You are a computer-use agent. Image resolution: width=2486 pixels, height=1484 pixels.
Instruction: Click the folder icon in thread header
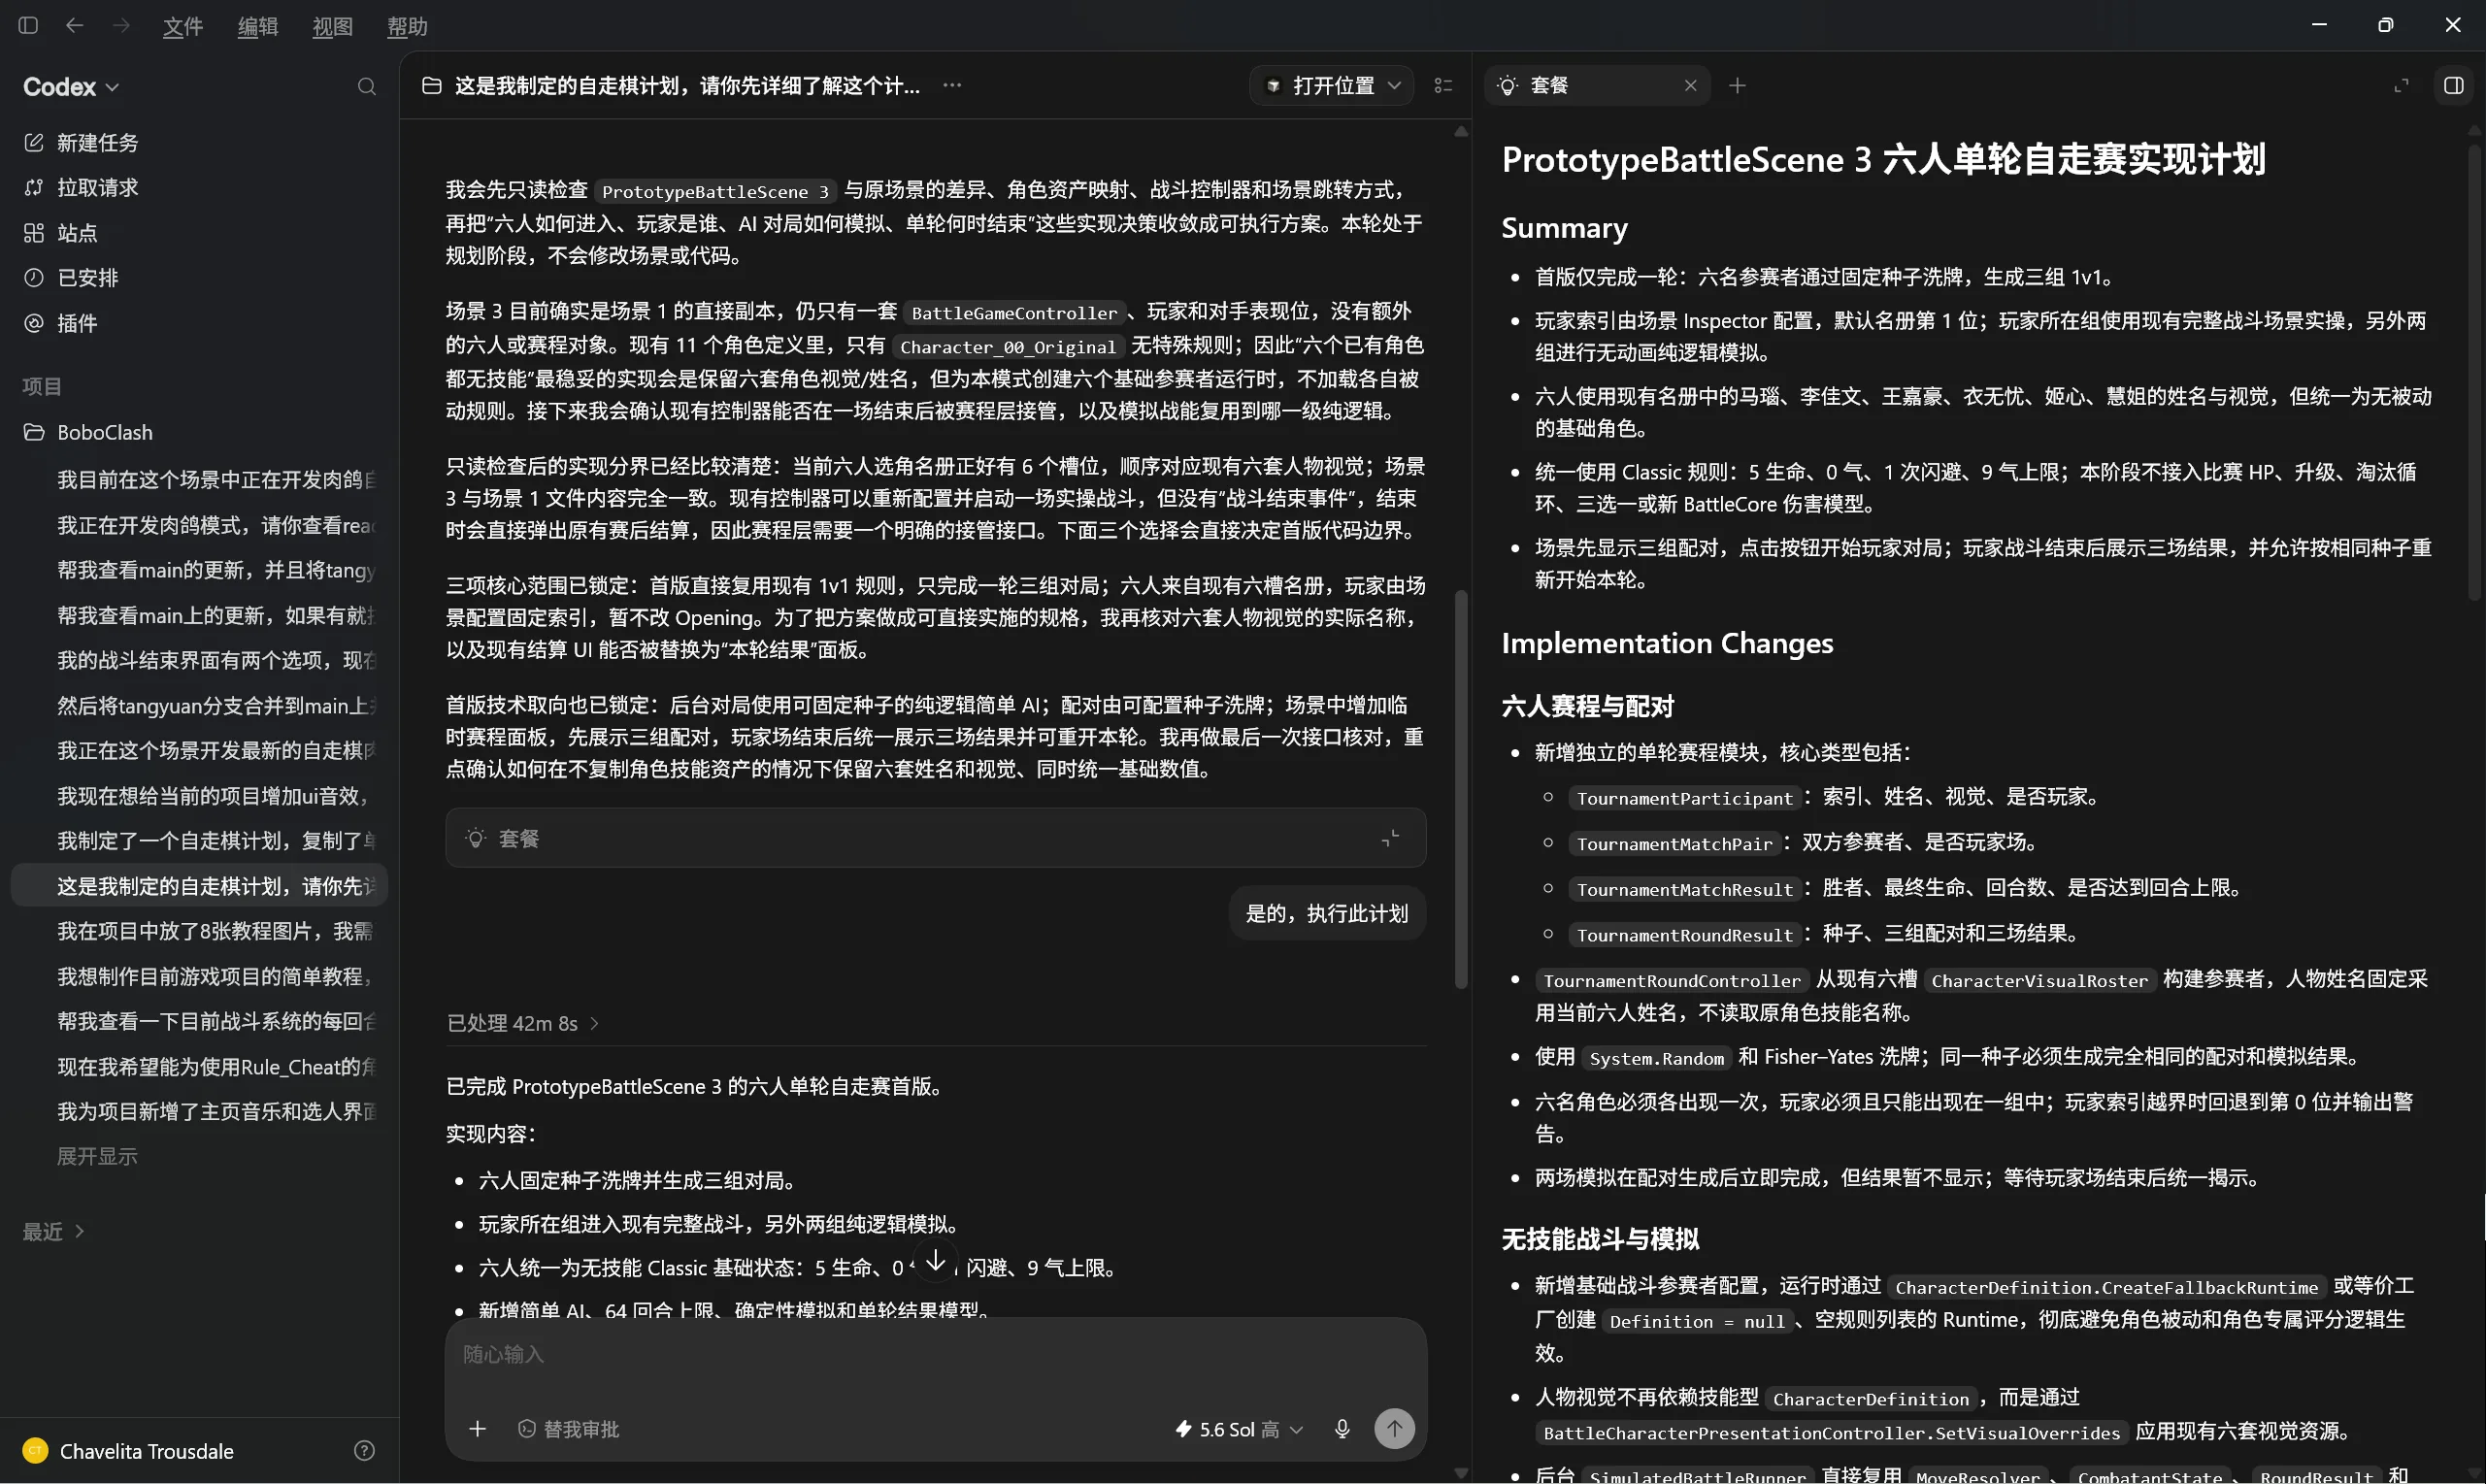click(x=432, y=86)
